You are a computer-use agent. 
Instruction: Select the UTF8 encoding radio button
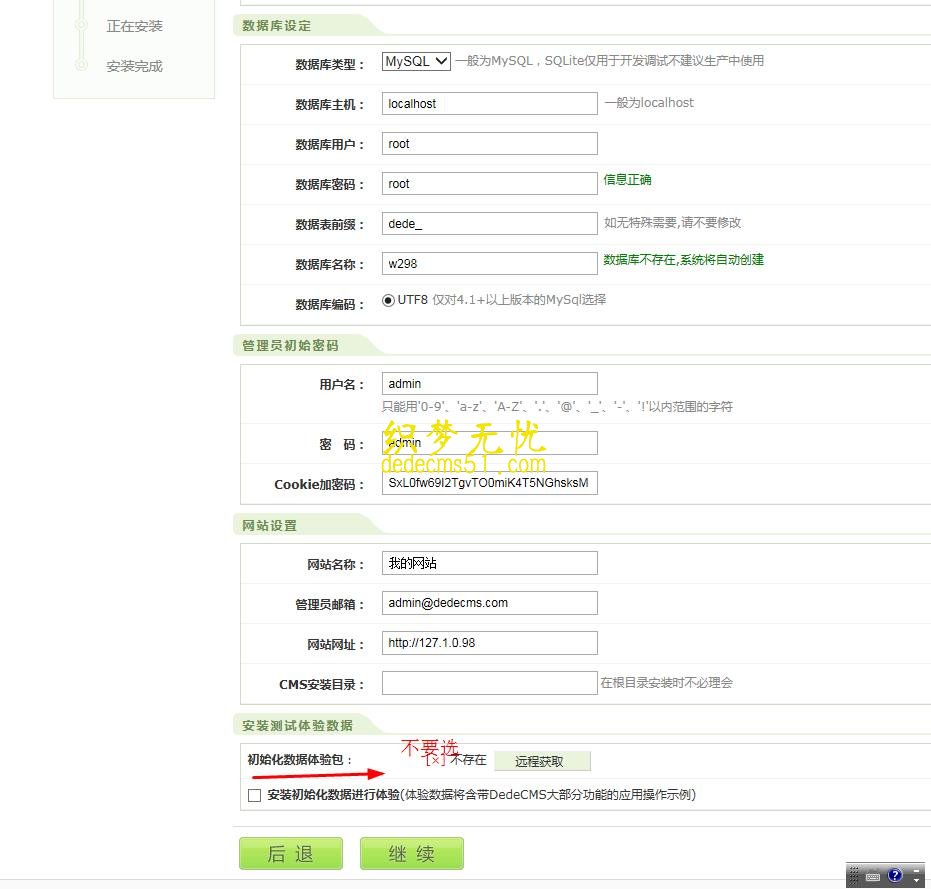(389, 299)
